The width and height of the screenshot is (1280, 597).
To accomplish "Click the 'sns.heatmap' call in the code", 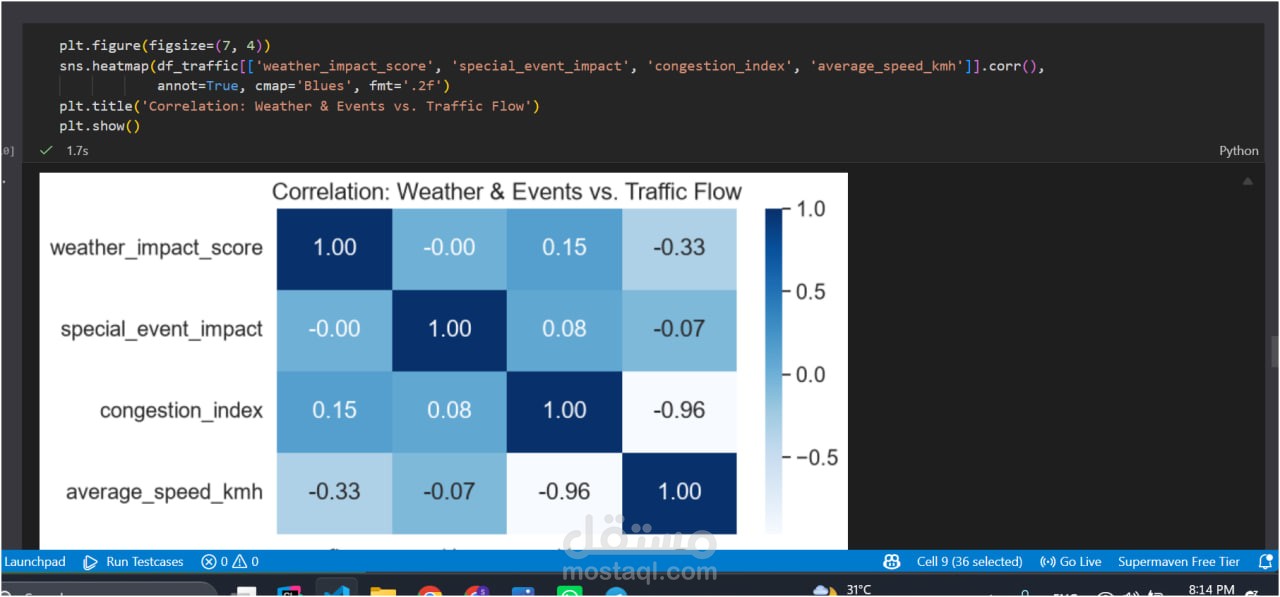I will [x=104, y=66].
